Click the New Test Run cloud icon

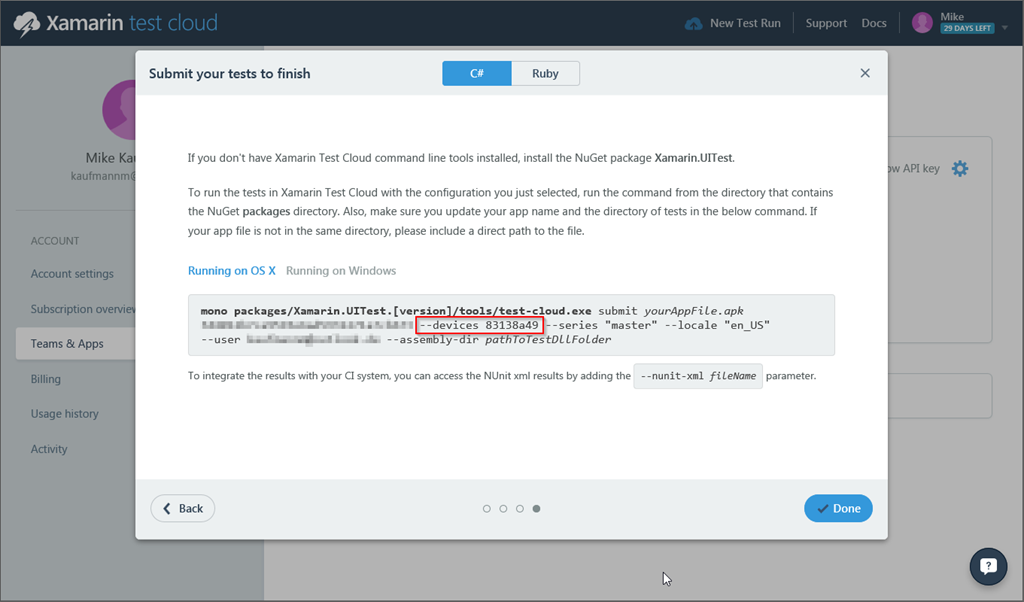click(x=693, y=23)
